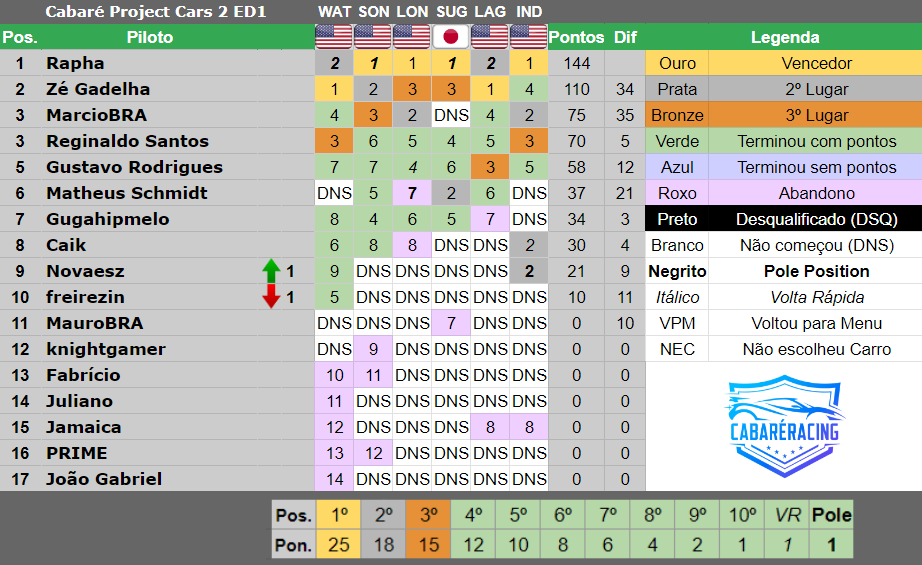The image size is (922, 565).
Task: Click the Legenda header cell
Action: pyautogui.click(x=784, y=37)
